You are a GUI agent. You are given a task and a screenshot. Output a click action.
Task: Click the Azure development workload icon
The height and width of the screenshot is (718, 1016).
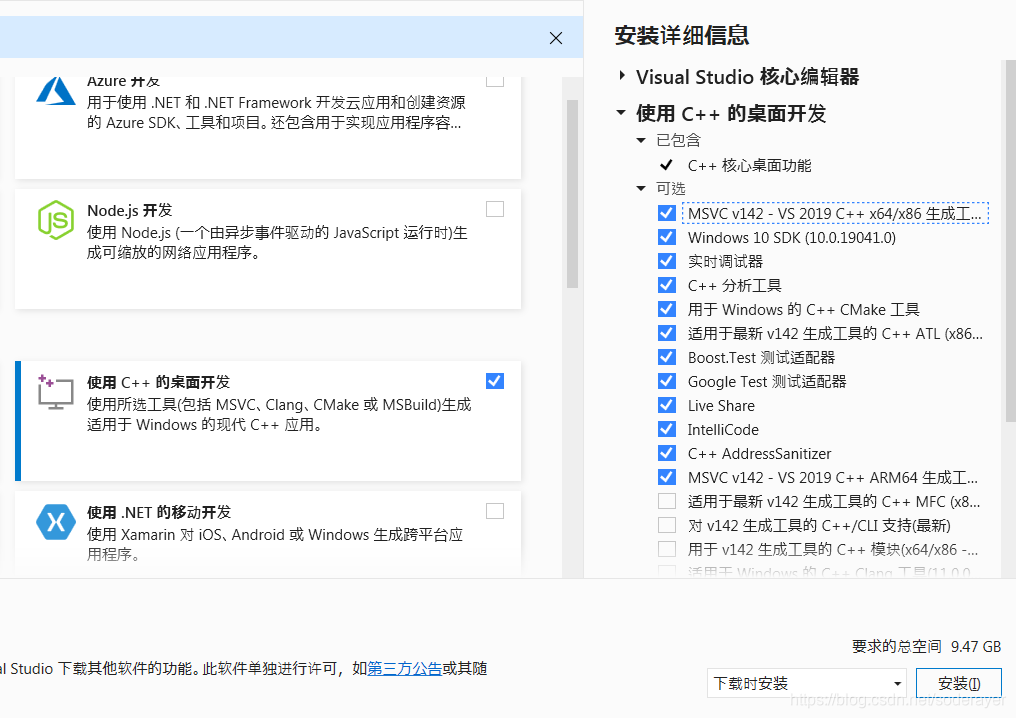click(x=56, y=91)
